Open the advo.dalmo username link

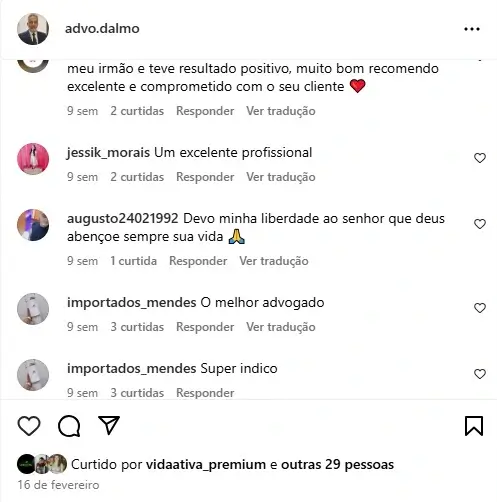[102, 29]
